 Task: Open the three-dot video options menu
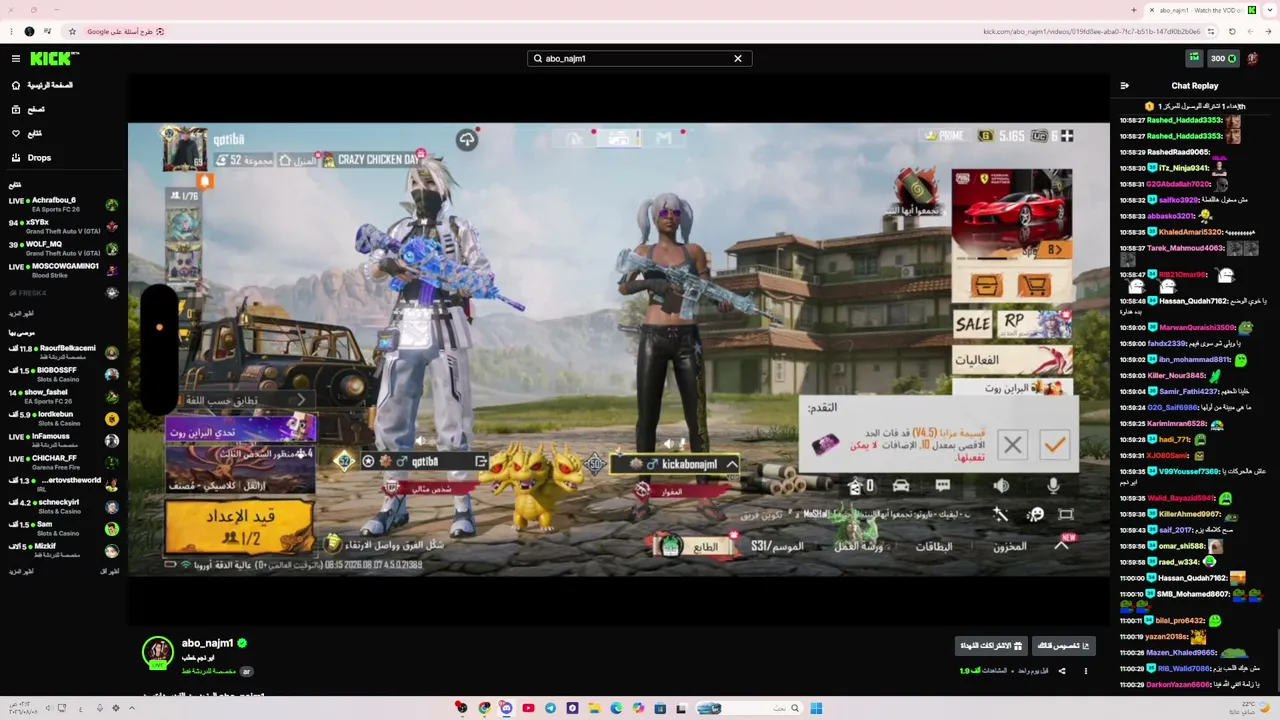[x=1085, y=671]
